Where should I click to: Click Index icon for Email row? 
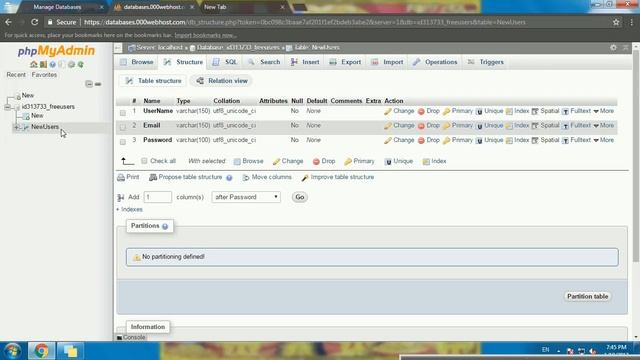coord(509,126)
